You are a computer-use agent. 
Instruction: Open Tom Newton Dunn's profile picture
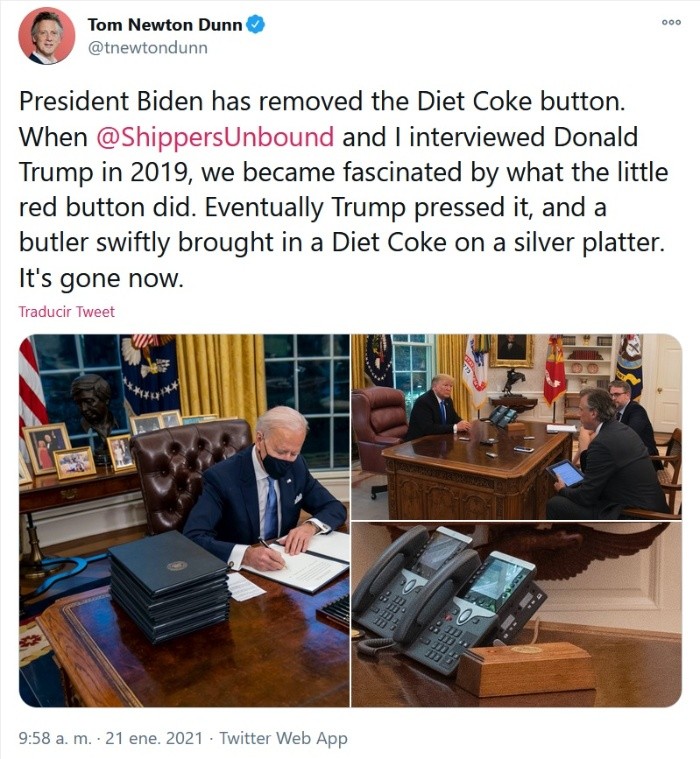pyautogui.click(x=46, y=36)
